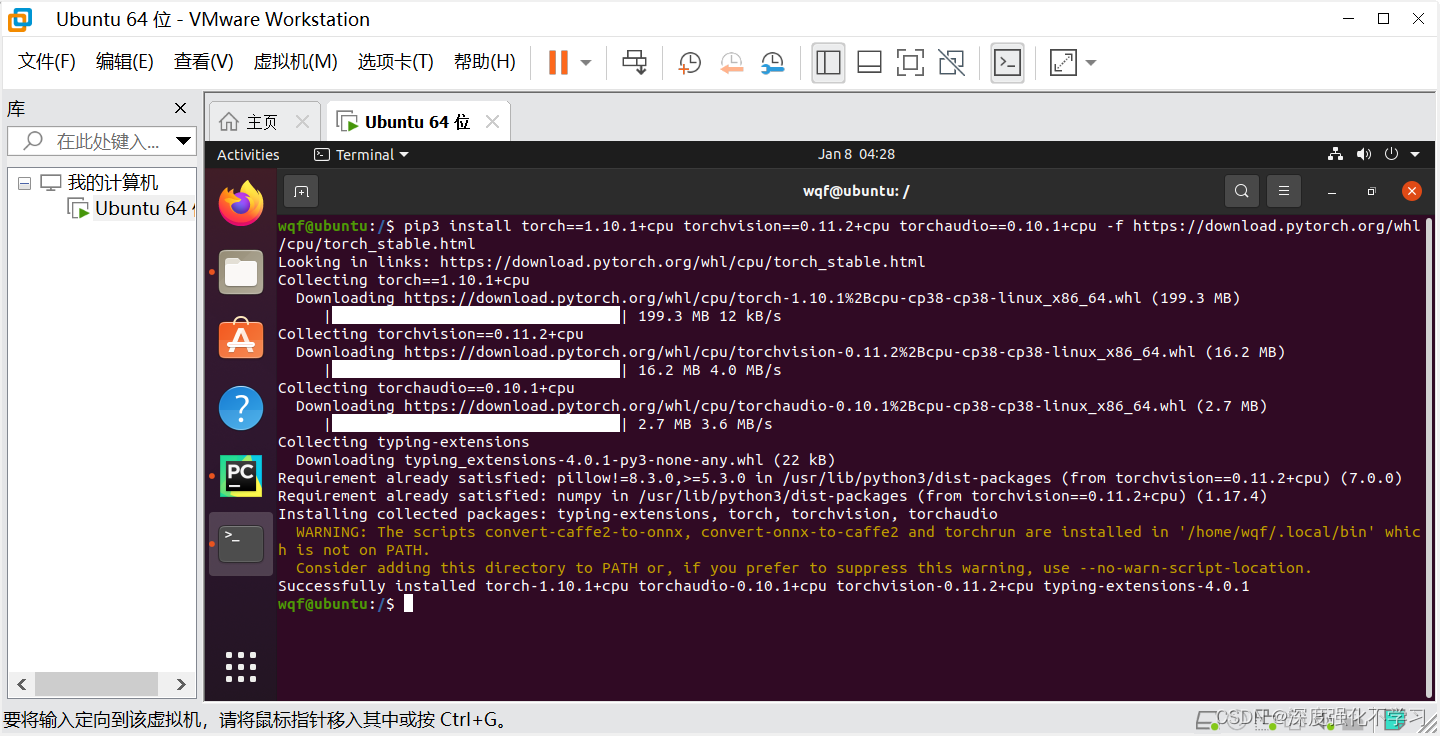Close the 库 library panel
This screenshot has height=736, width=1440.
pyautogui.click(x=181, y=108)
